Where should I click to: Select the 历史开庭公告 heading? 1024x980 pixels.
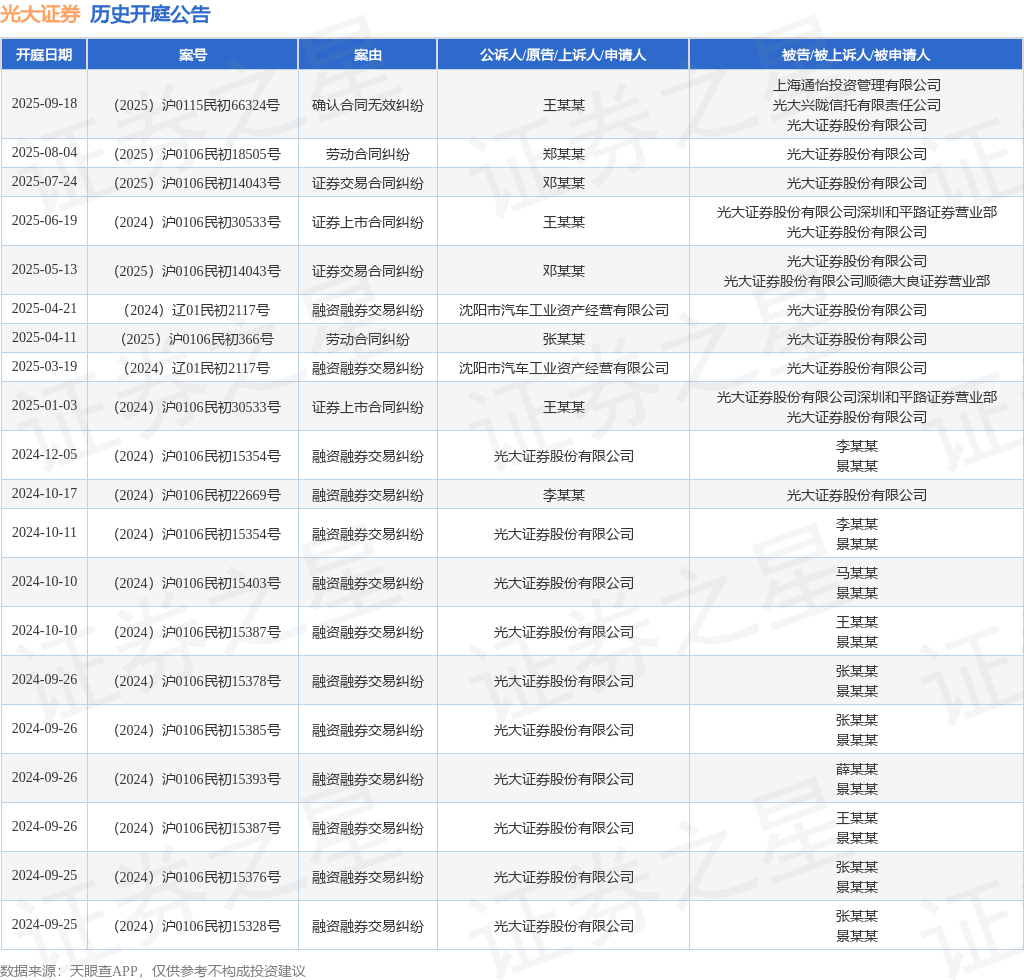click(x=150, y=14)
